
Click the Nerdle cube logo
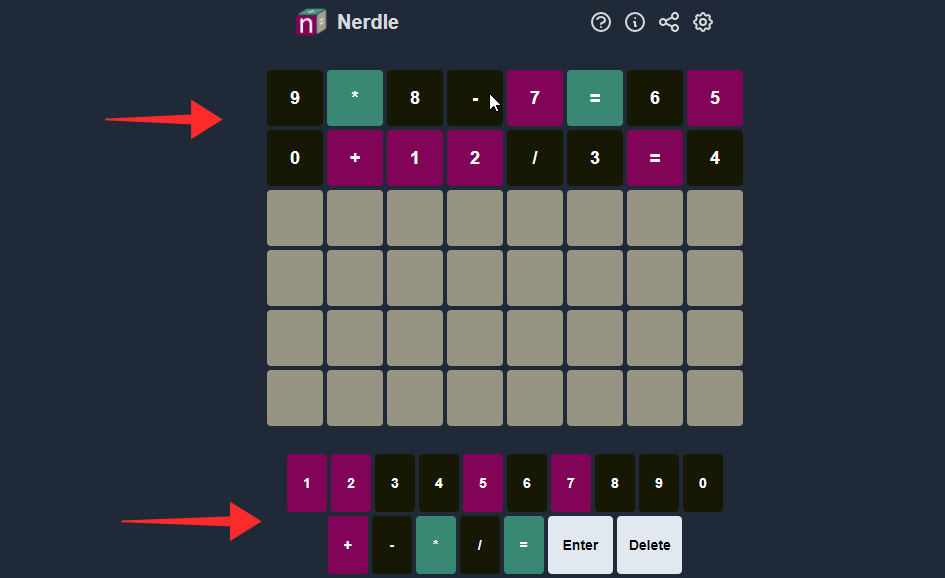310,21
